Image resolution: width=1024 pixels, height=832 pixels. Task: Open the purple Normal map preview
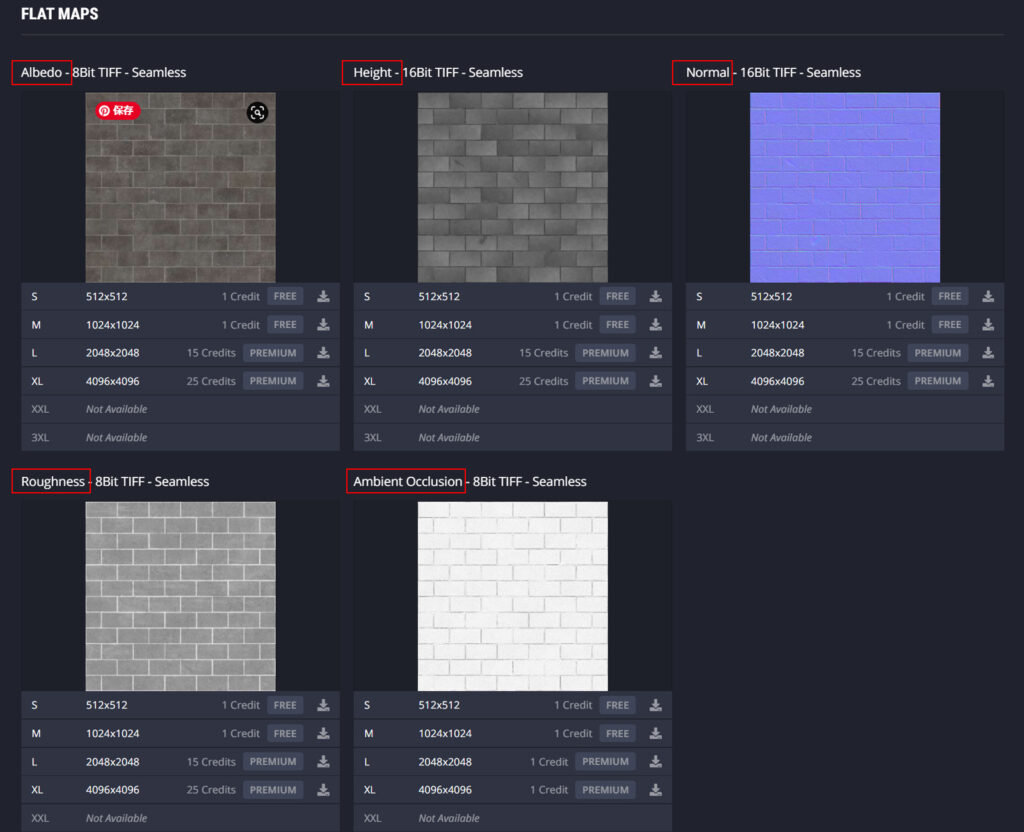point(845,187)
